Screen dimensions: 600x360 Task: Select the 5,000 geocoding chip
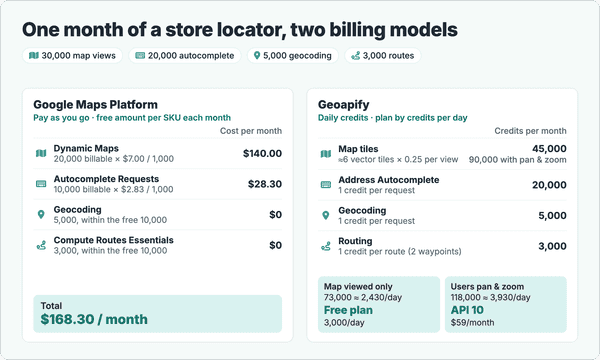click(293, 55)
